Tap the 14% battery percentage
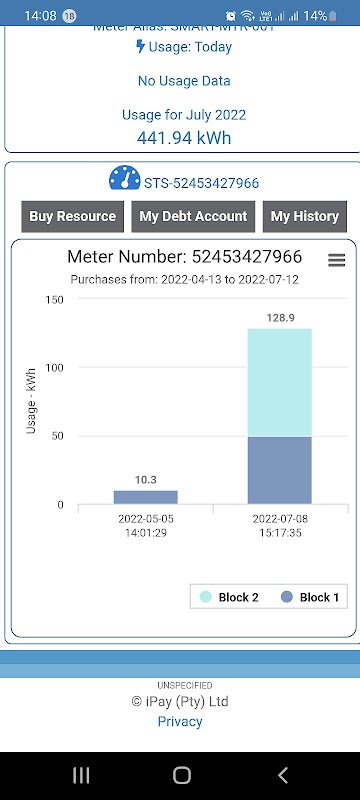The width and height of the screenshot is (360, 800). [x=315, y=16]
